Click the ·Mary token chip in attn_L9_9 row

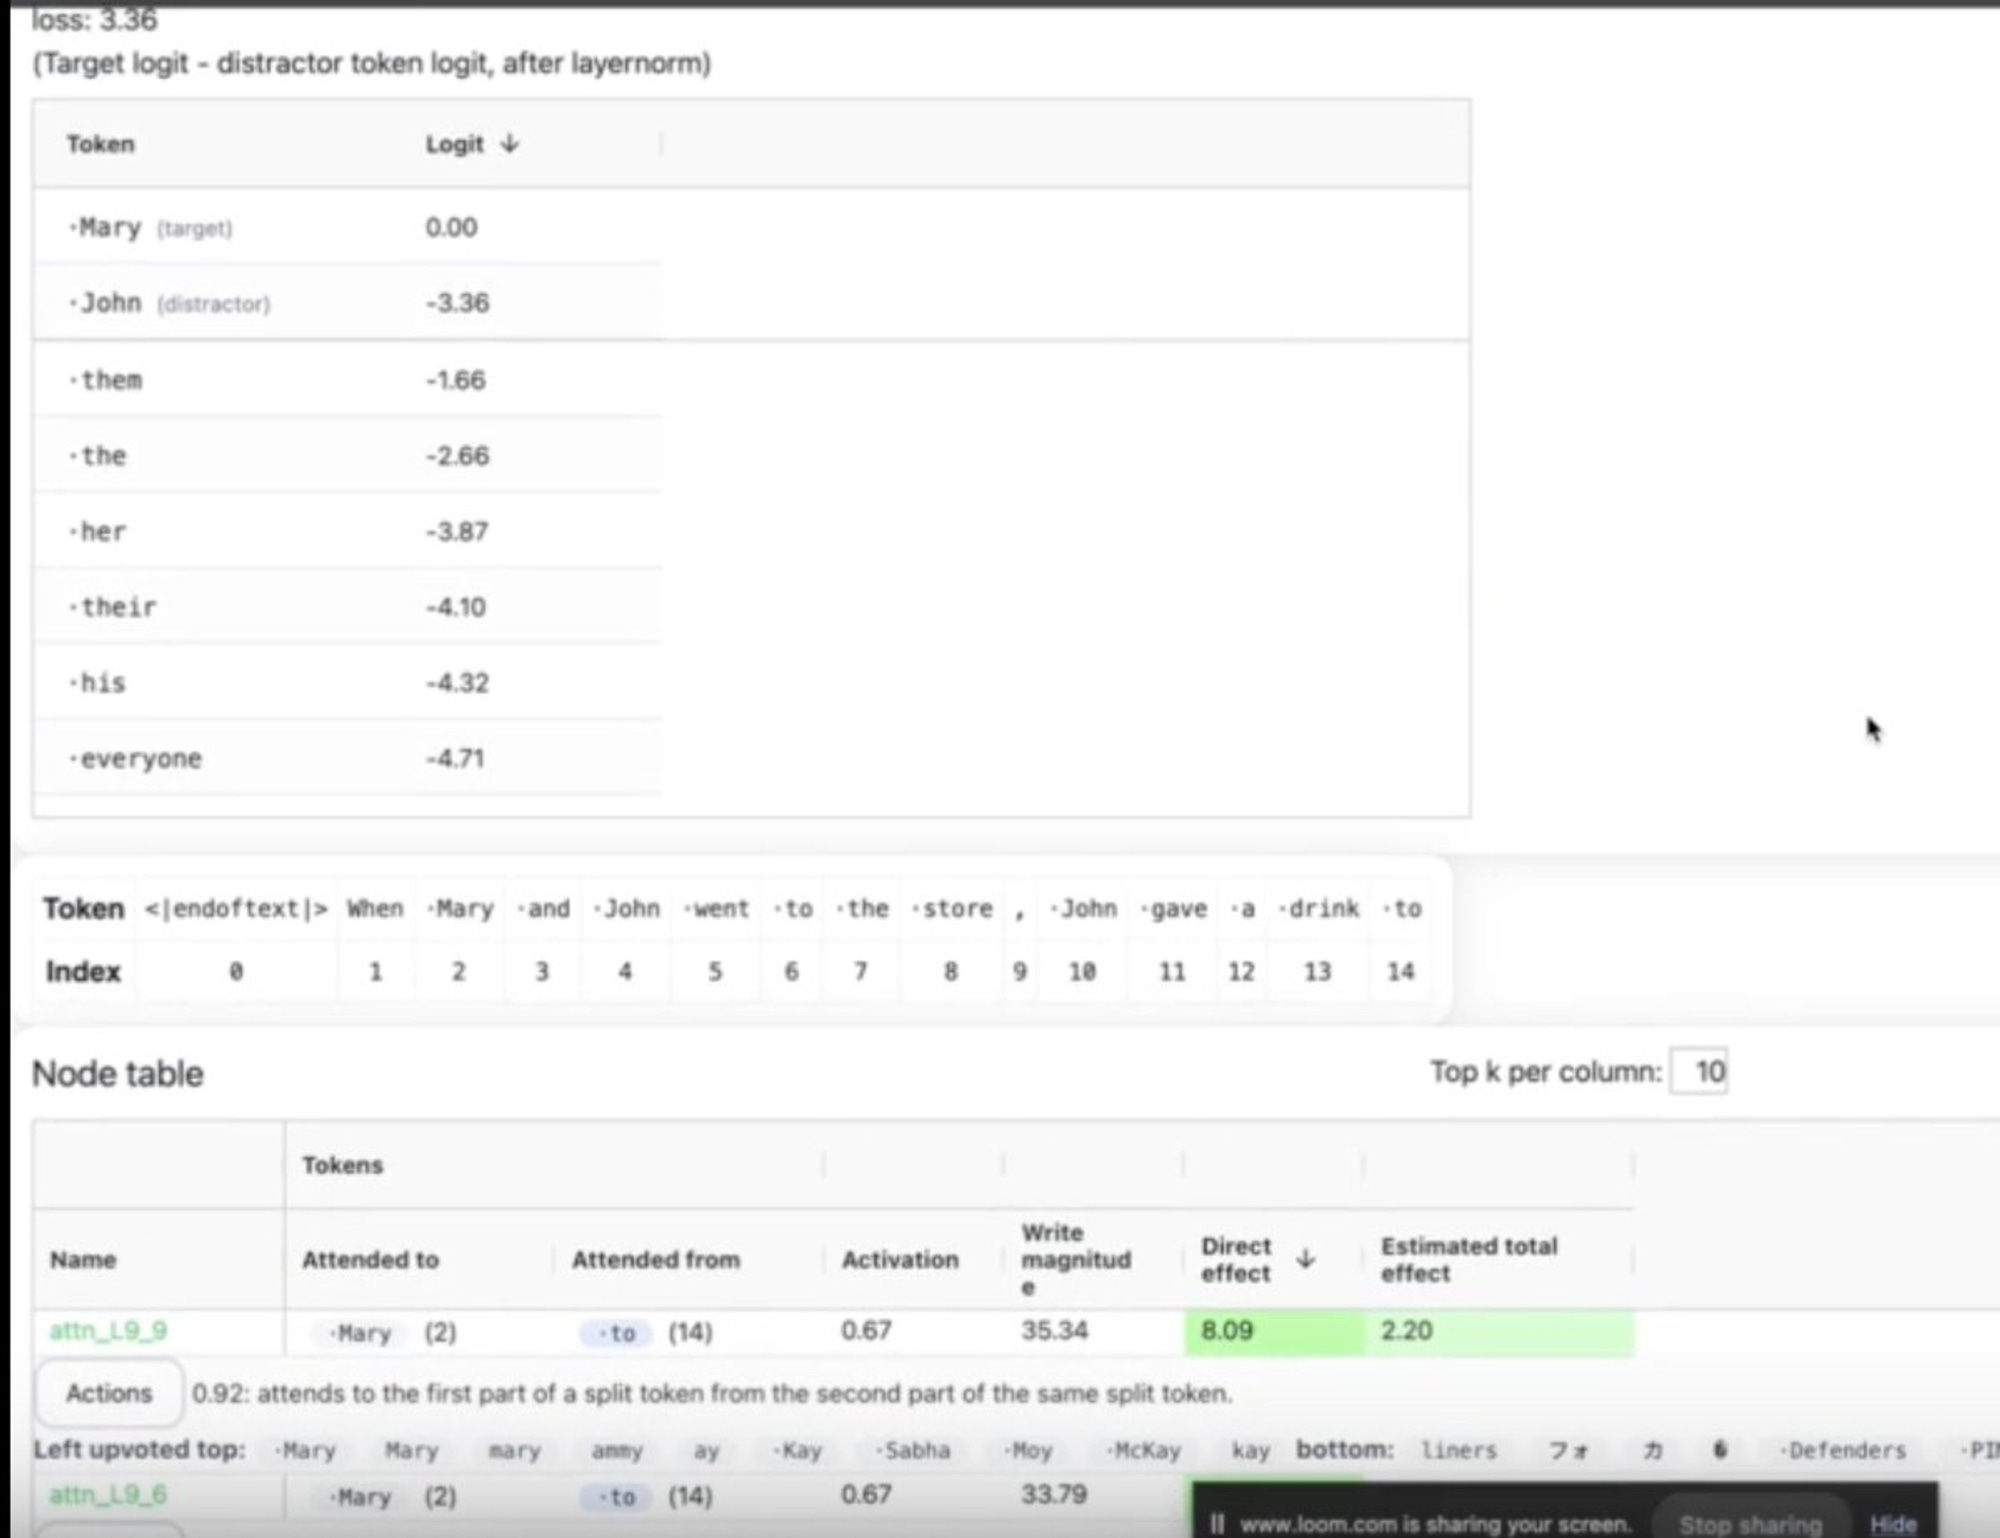[362, 1333]
